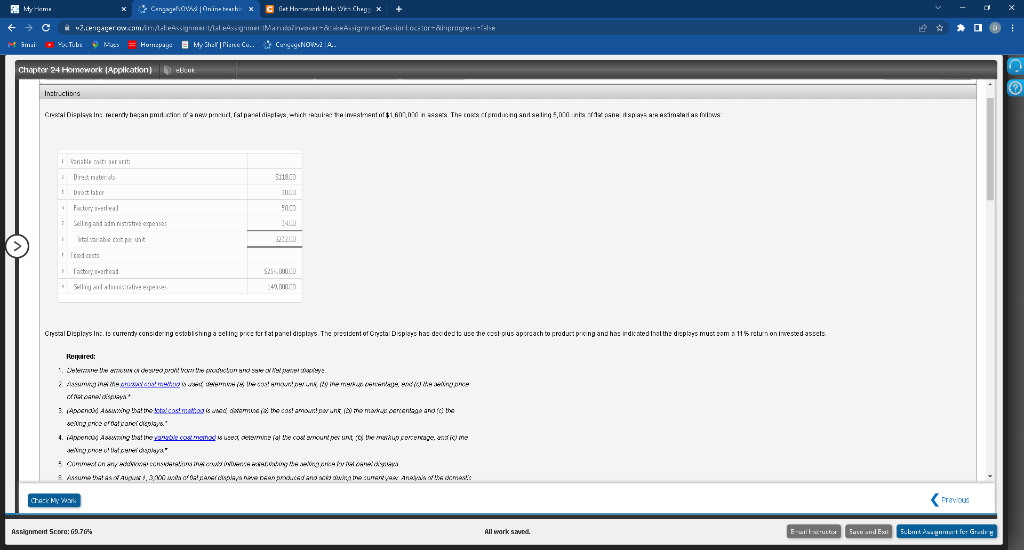Image resolution: width=1024 pixels, height=550 pixels.
Task: Click Total variable cost per unit row
Action: [x=180, y=240]
